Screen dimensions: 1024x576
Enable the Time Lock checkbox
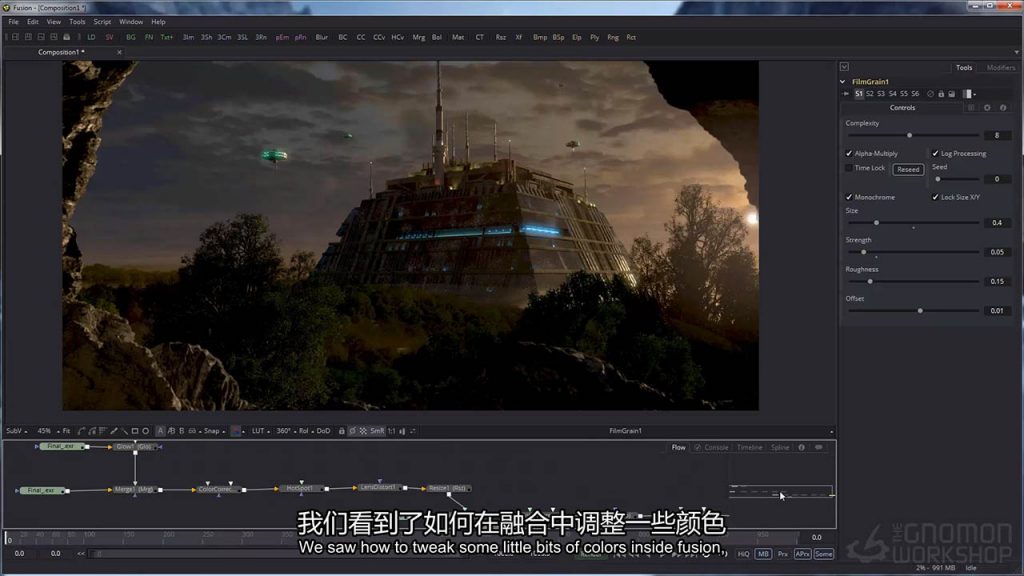click(x=850, y=168)
